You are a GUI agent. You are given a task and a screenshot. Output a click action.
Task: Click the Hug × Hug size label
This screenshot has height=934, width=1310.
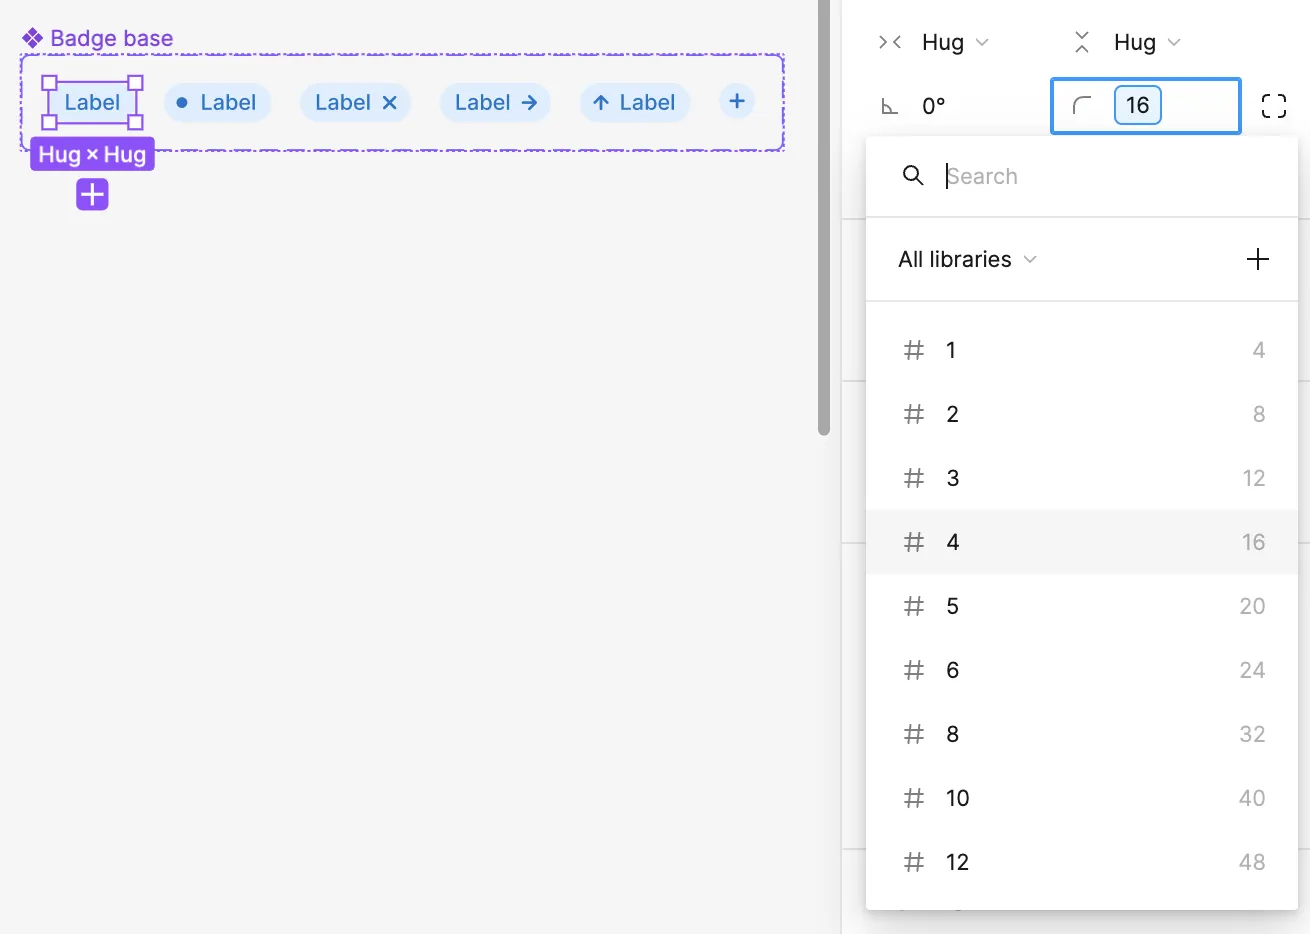(92, 155)
